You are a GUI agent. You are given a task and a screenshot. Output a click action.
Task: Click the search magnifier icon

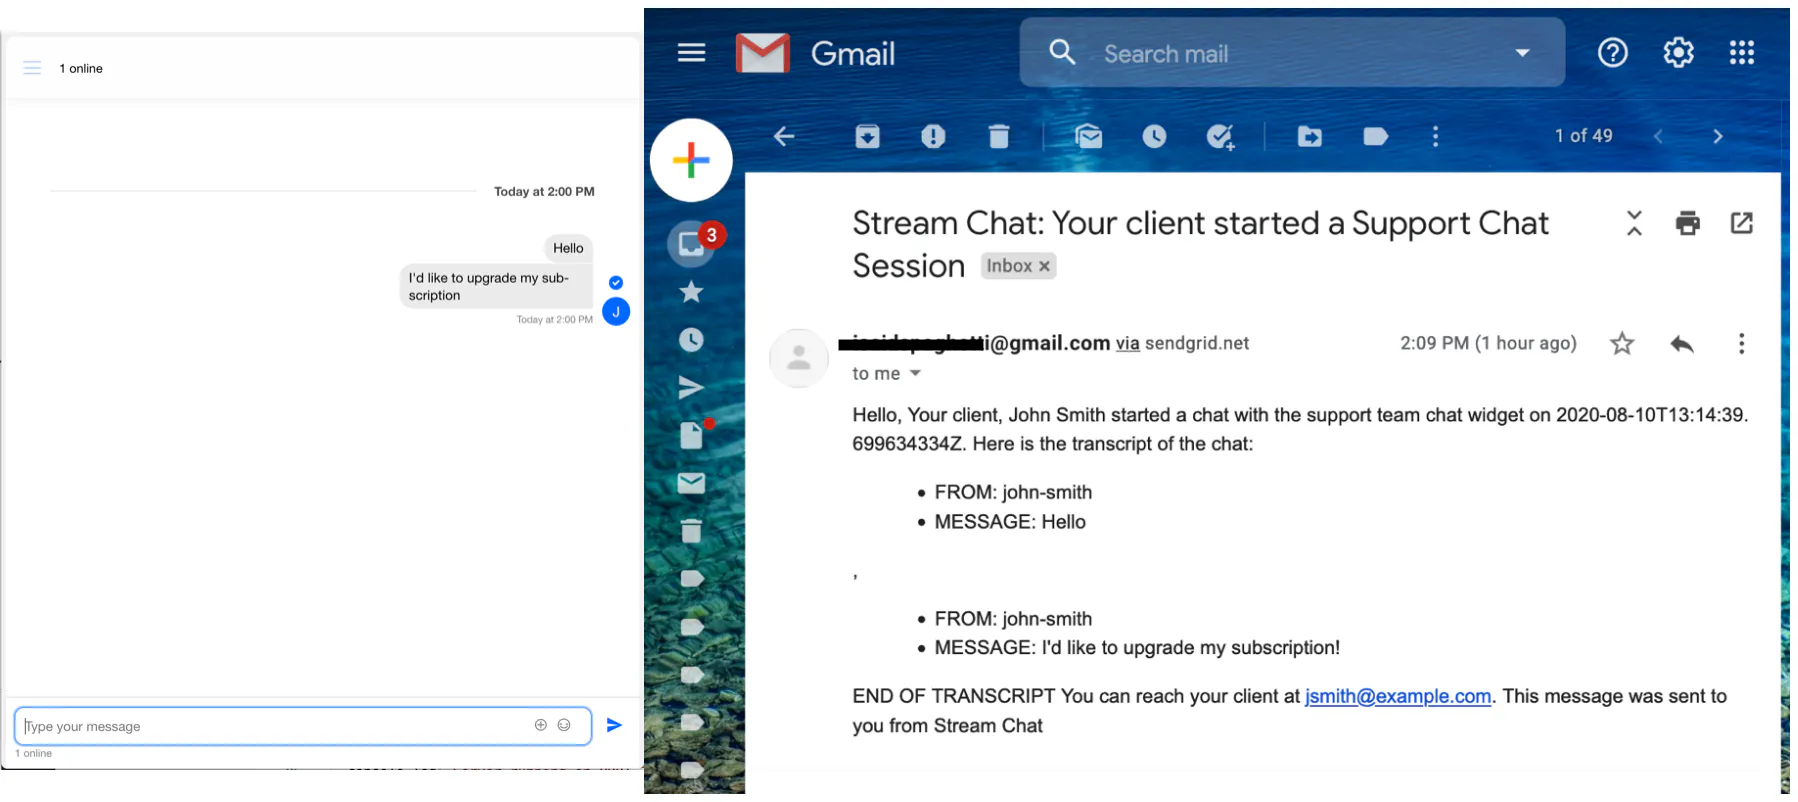1062,52
